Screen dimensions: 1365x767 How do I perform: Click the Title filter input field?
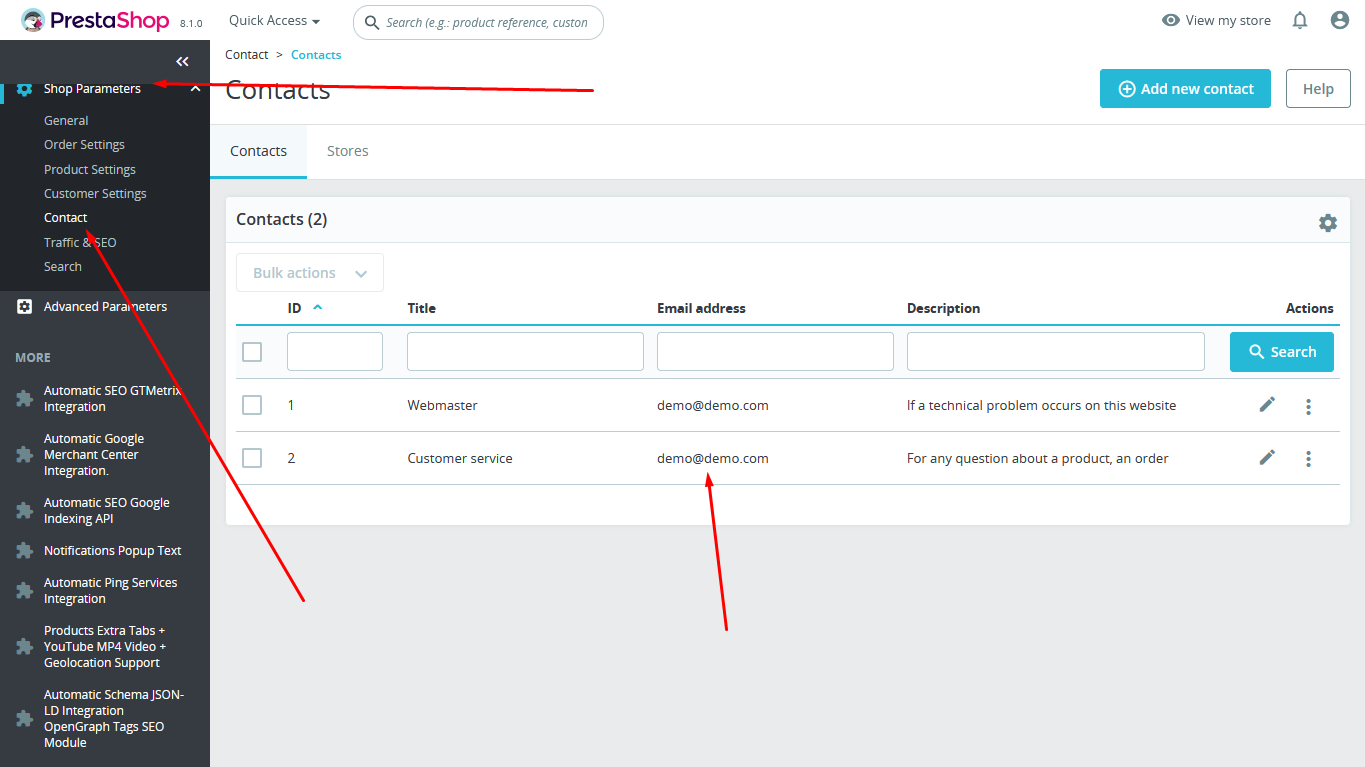pos(525,352)
